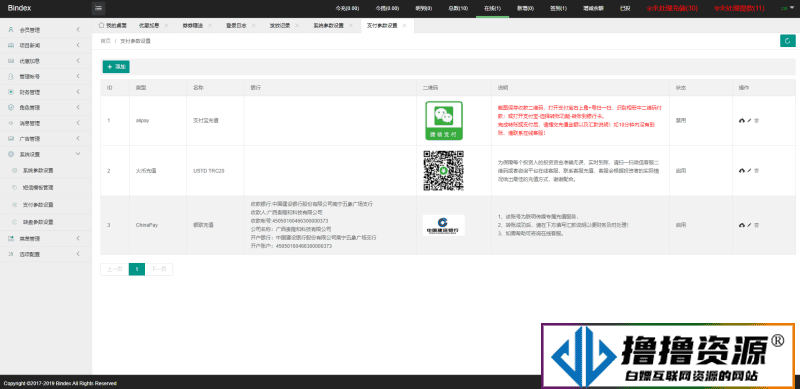Click the 今提(0.00) item in the top bar

point(387,8)
